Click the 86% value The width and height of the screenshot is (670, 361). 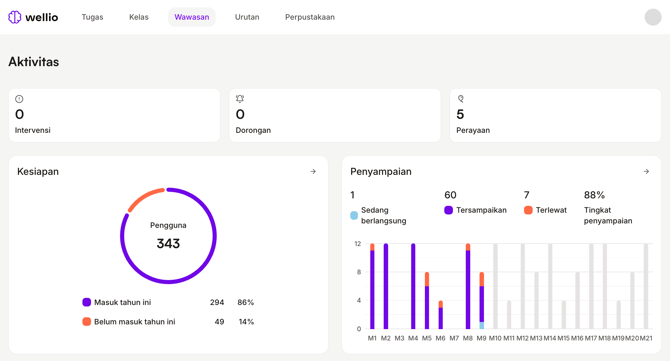pos(246,302)
